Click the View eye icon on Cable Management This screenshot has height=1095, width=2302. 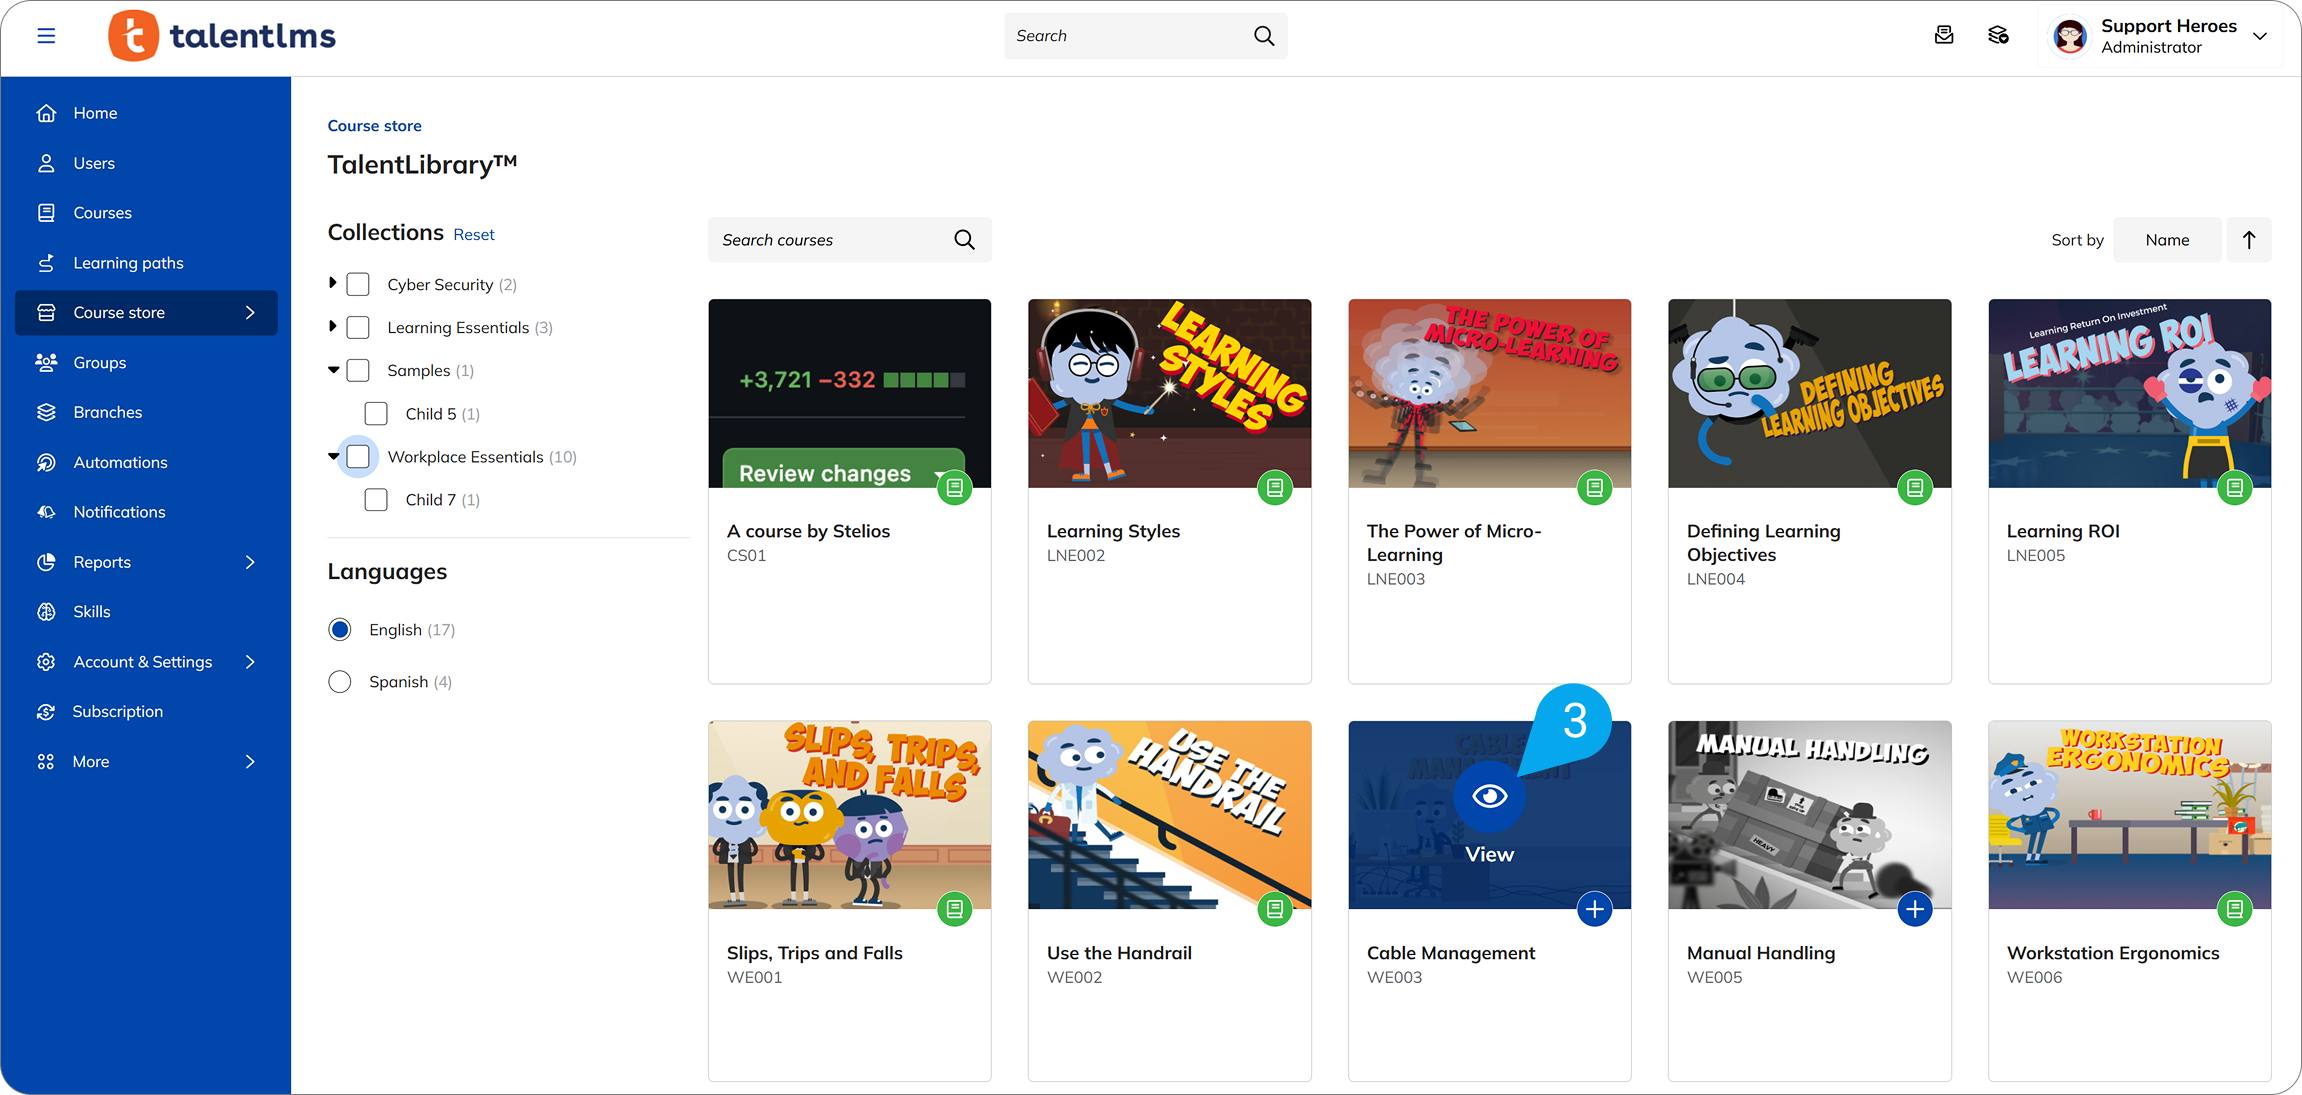[1489, 797]
